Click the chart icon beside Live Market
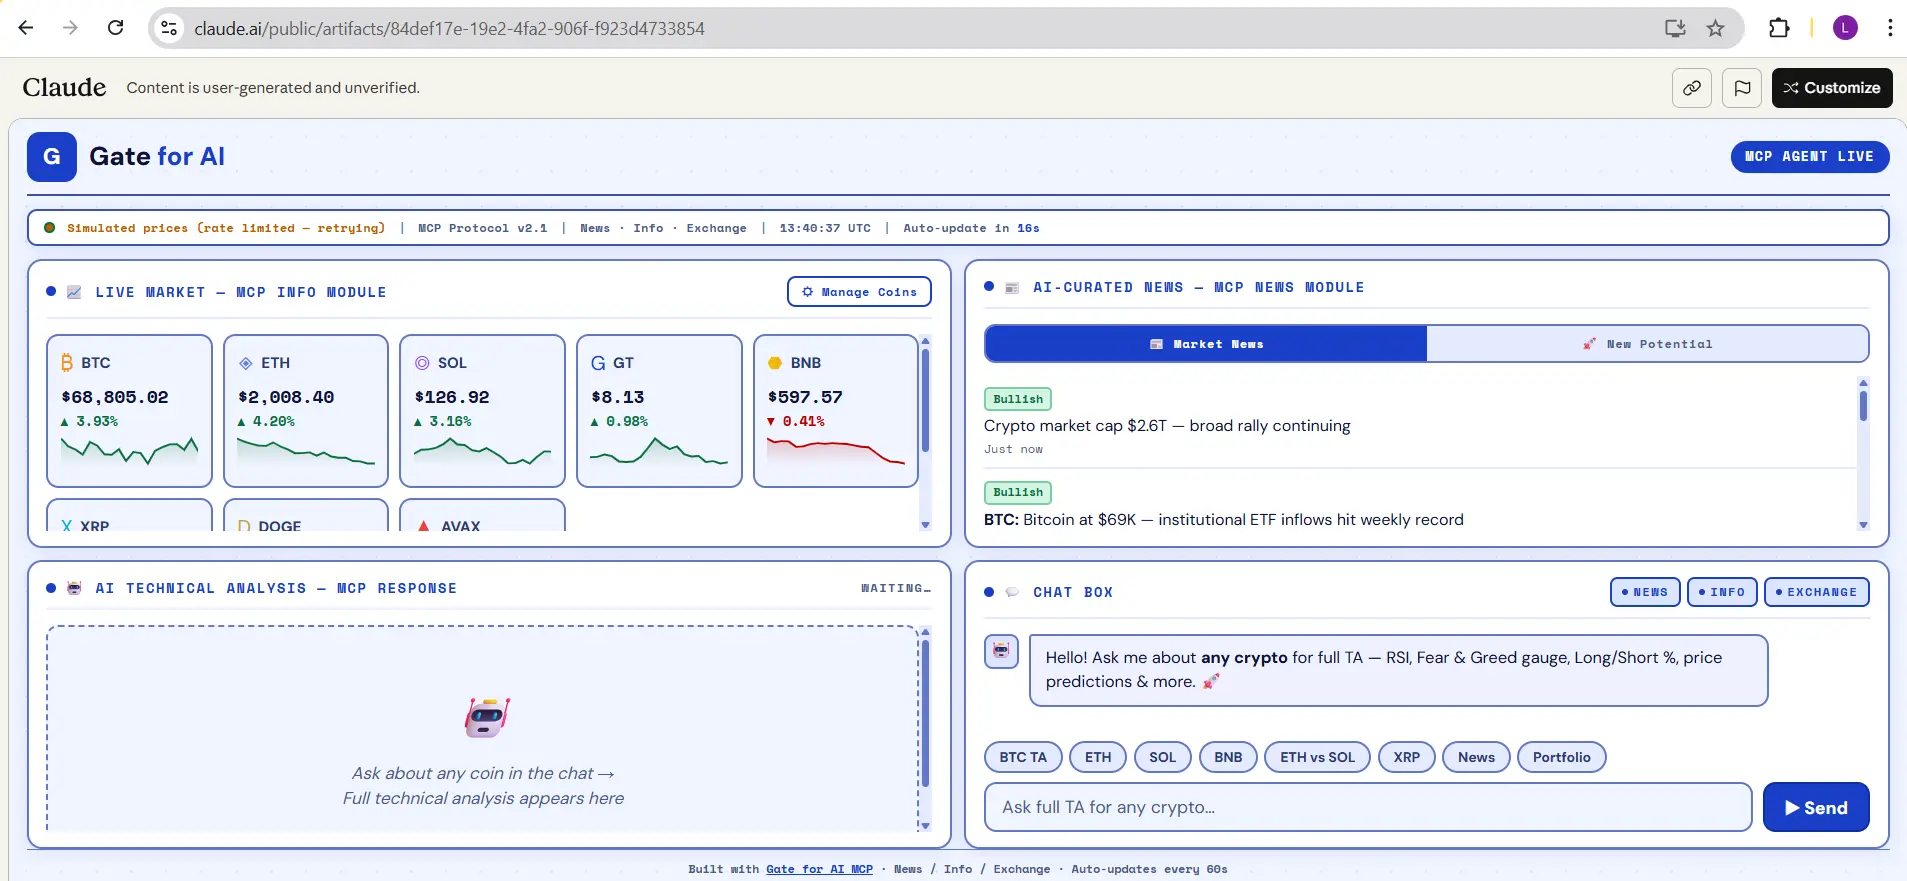 [x=74, y=292]
